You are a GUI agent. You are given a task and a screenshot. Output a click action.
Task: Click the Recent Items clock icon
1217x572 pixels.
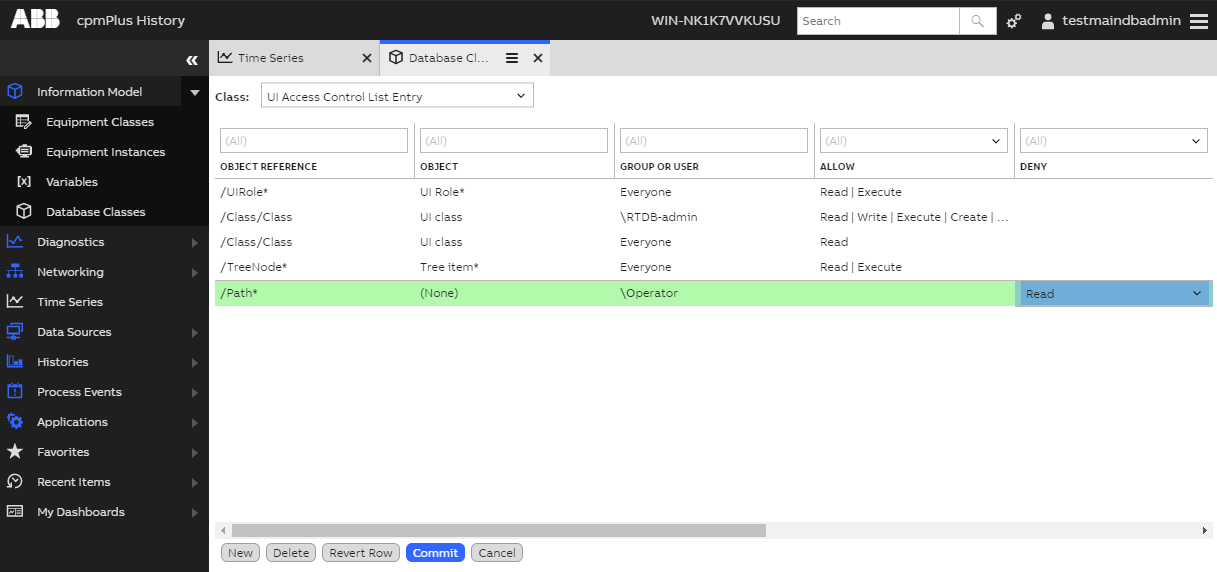tap(15, 481)
